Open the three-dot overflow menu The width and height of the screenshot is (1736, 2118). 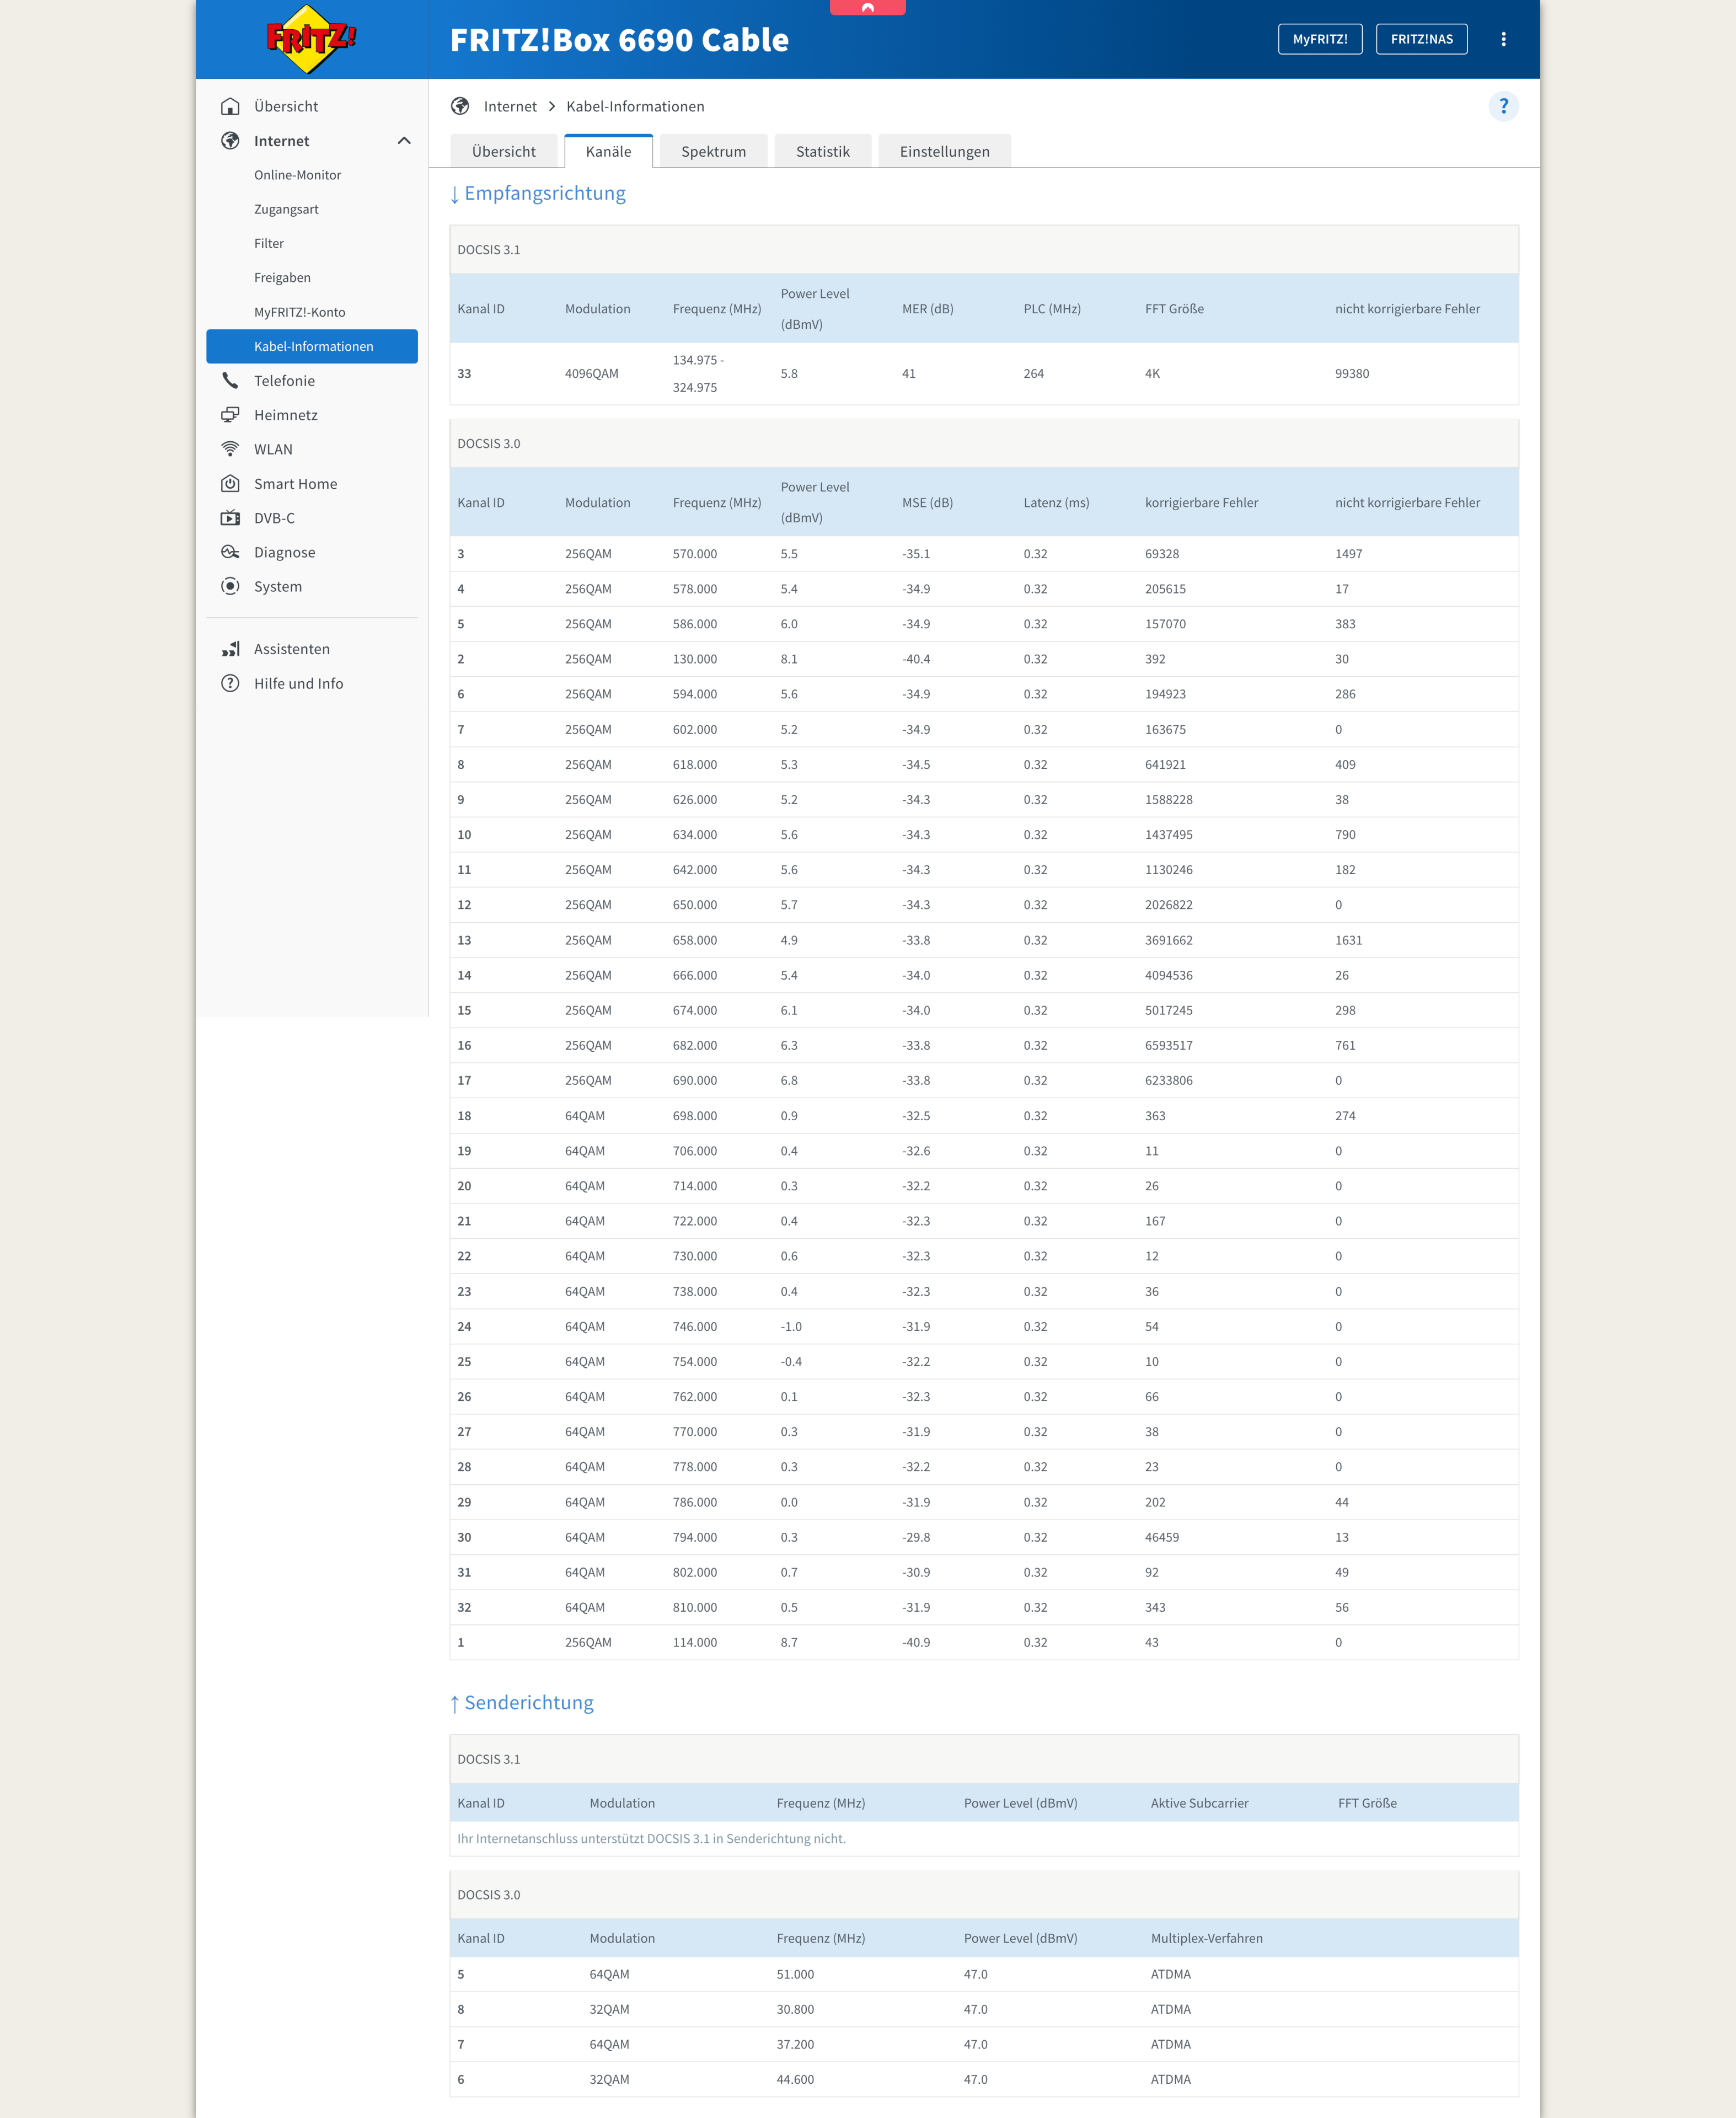tap(1503, 39)
